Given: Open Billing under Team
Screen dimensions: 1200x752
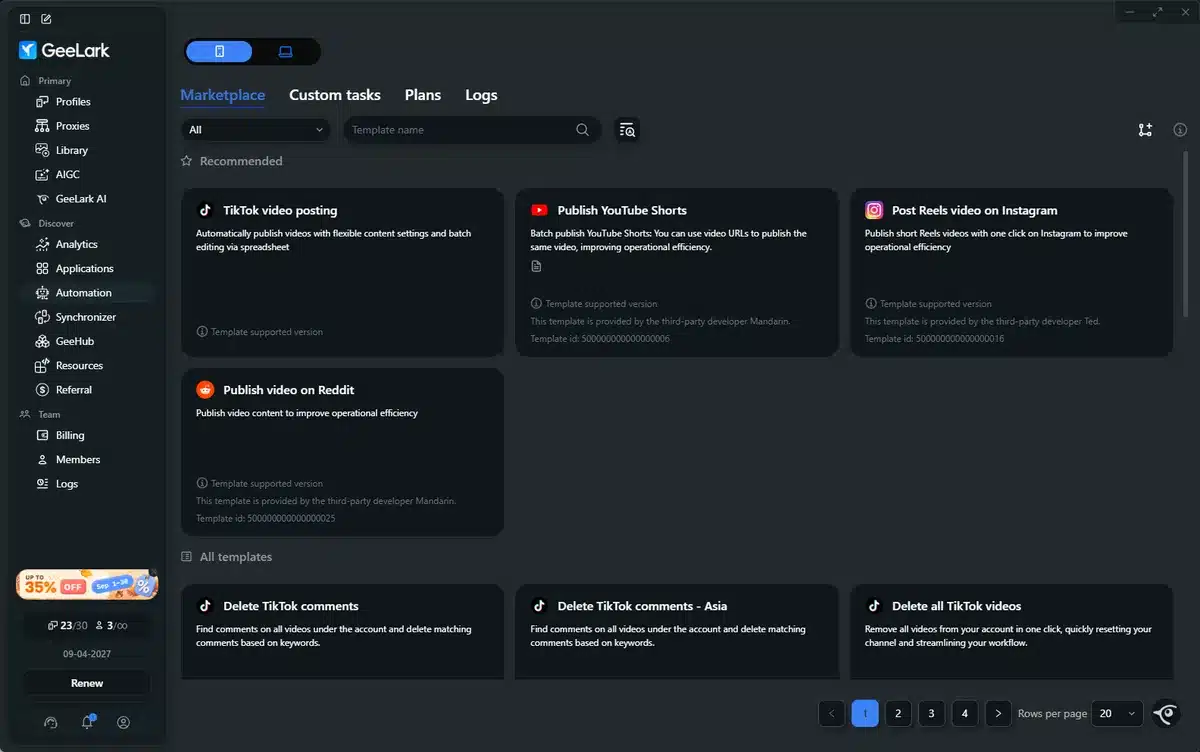Looking at the screenshot, I should point(70,435).
